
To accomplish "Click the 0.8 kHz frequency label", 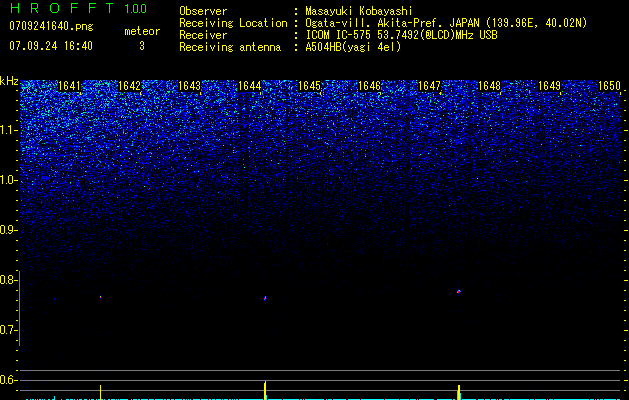I will coord(8,280).
